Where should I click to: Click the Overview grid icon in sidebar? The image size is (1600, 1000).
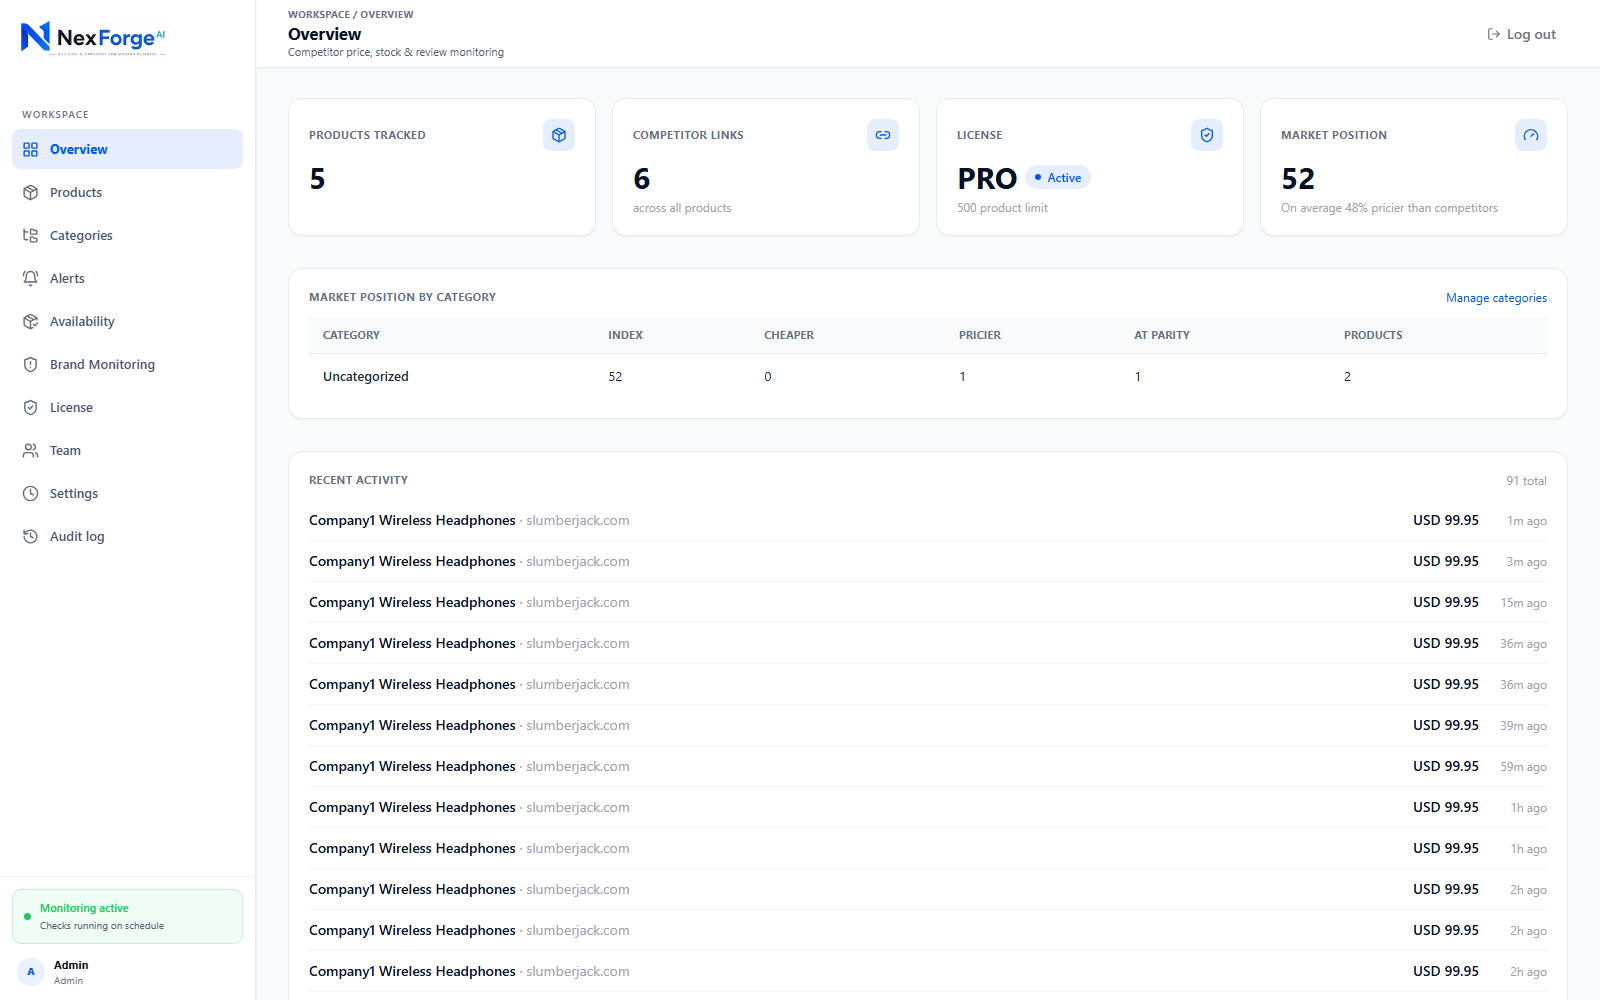[31, 149]
